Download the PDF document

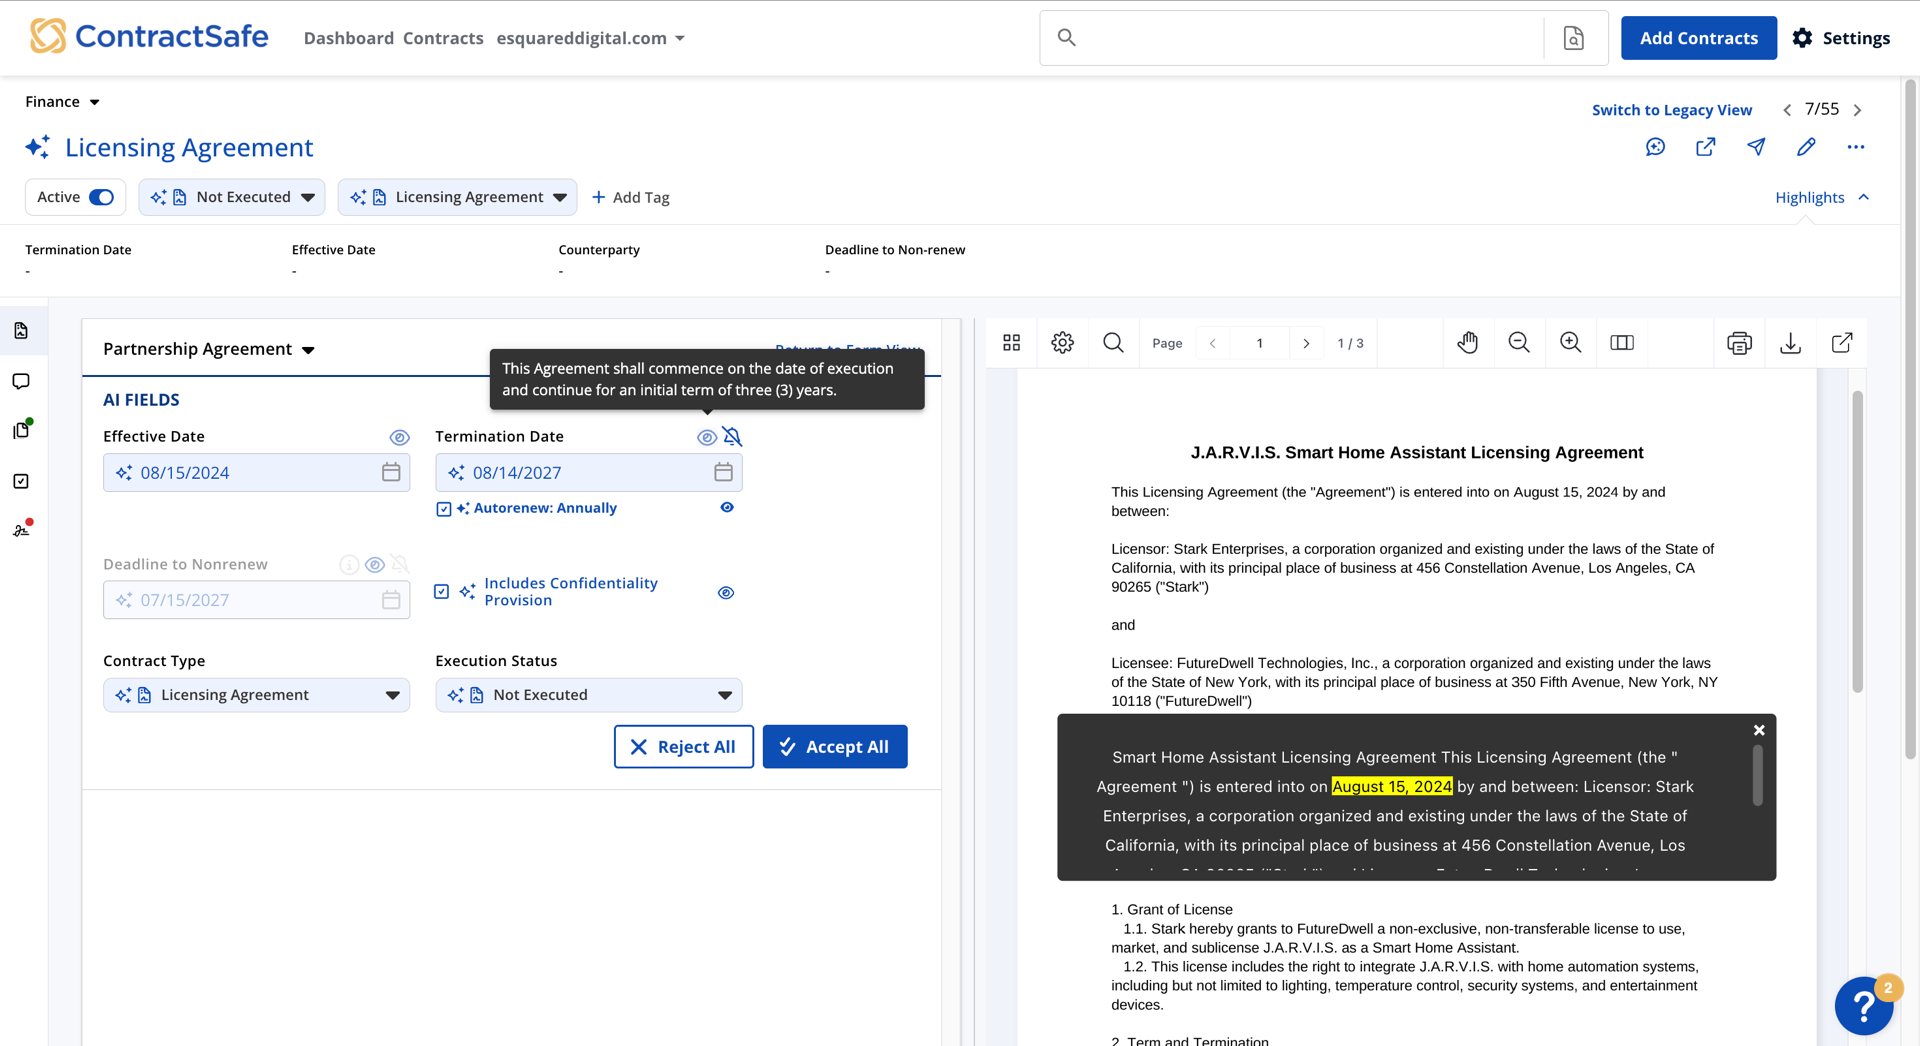(x=1791, y=343)
